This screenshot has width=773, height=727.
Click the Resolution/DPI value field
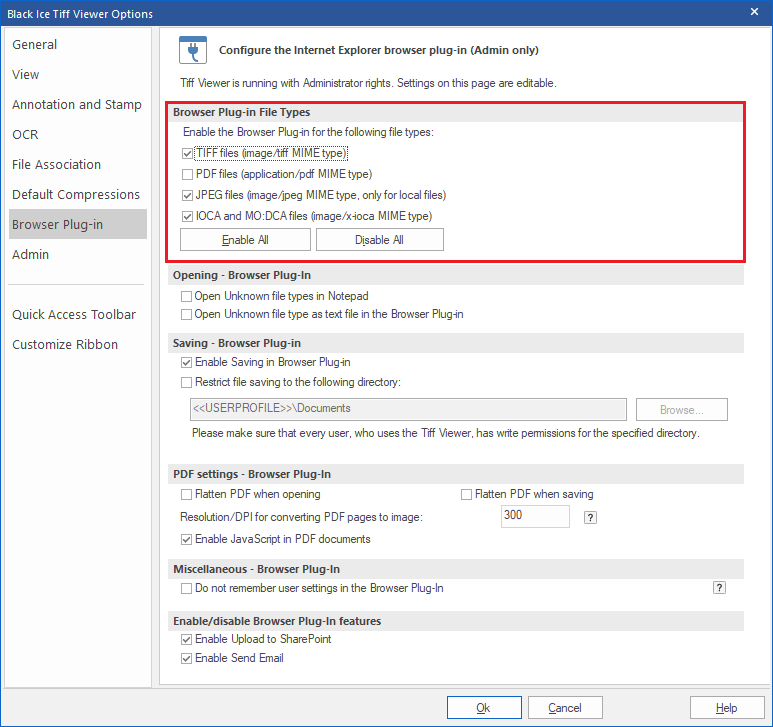click(x=534, y=516)
